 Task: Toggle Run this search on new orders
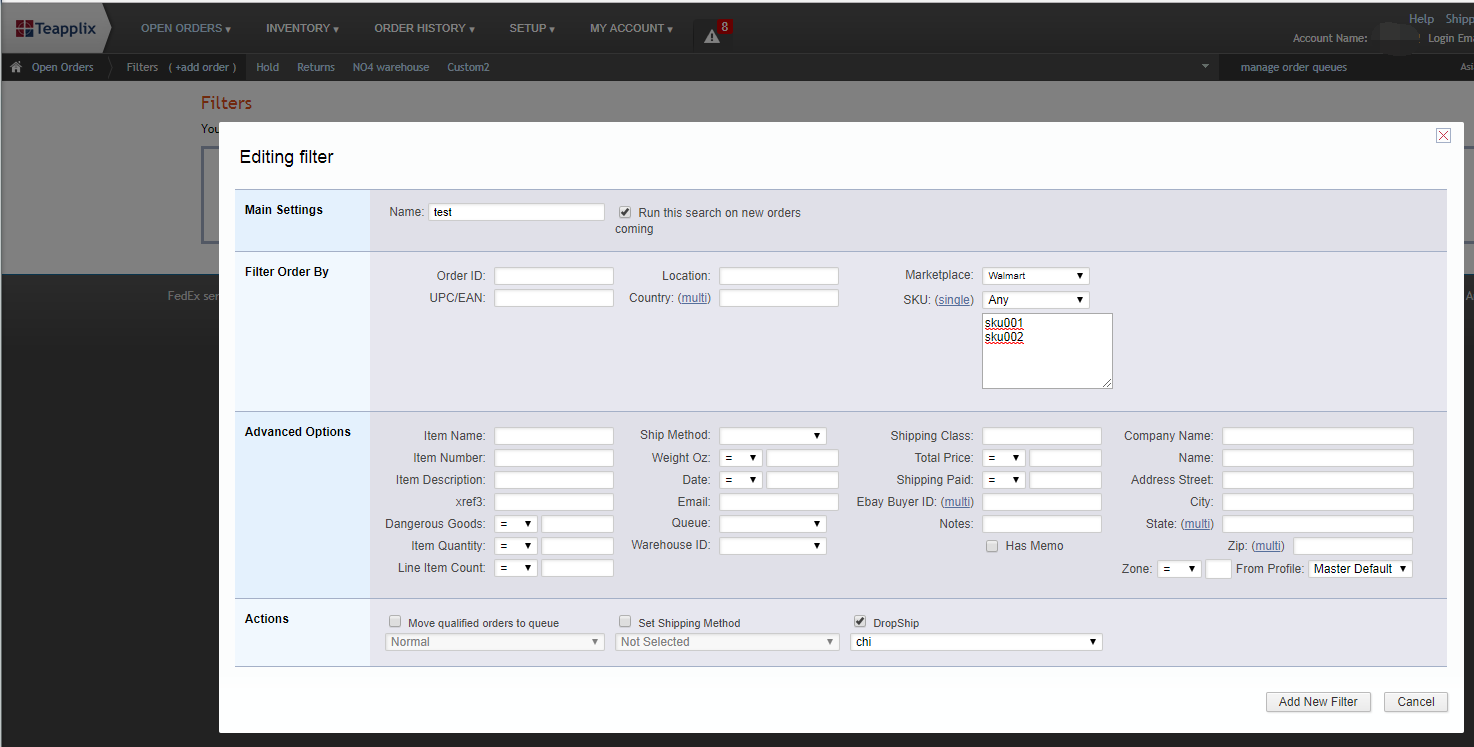point(625,212)
